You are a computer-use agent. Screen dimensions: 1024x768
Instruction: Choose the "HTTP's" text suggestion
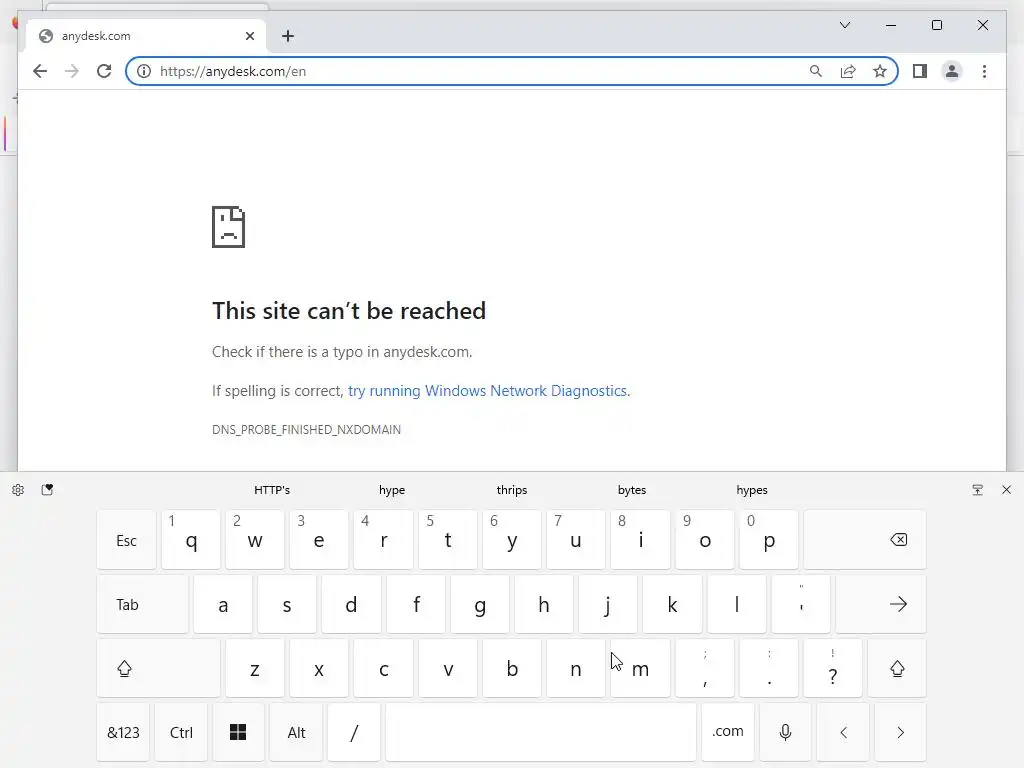(x=272, y=490)
